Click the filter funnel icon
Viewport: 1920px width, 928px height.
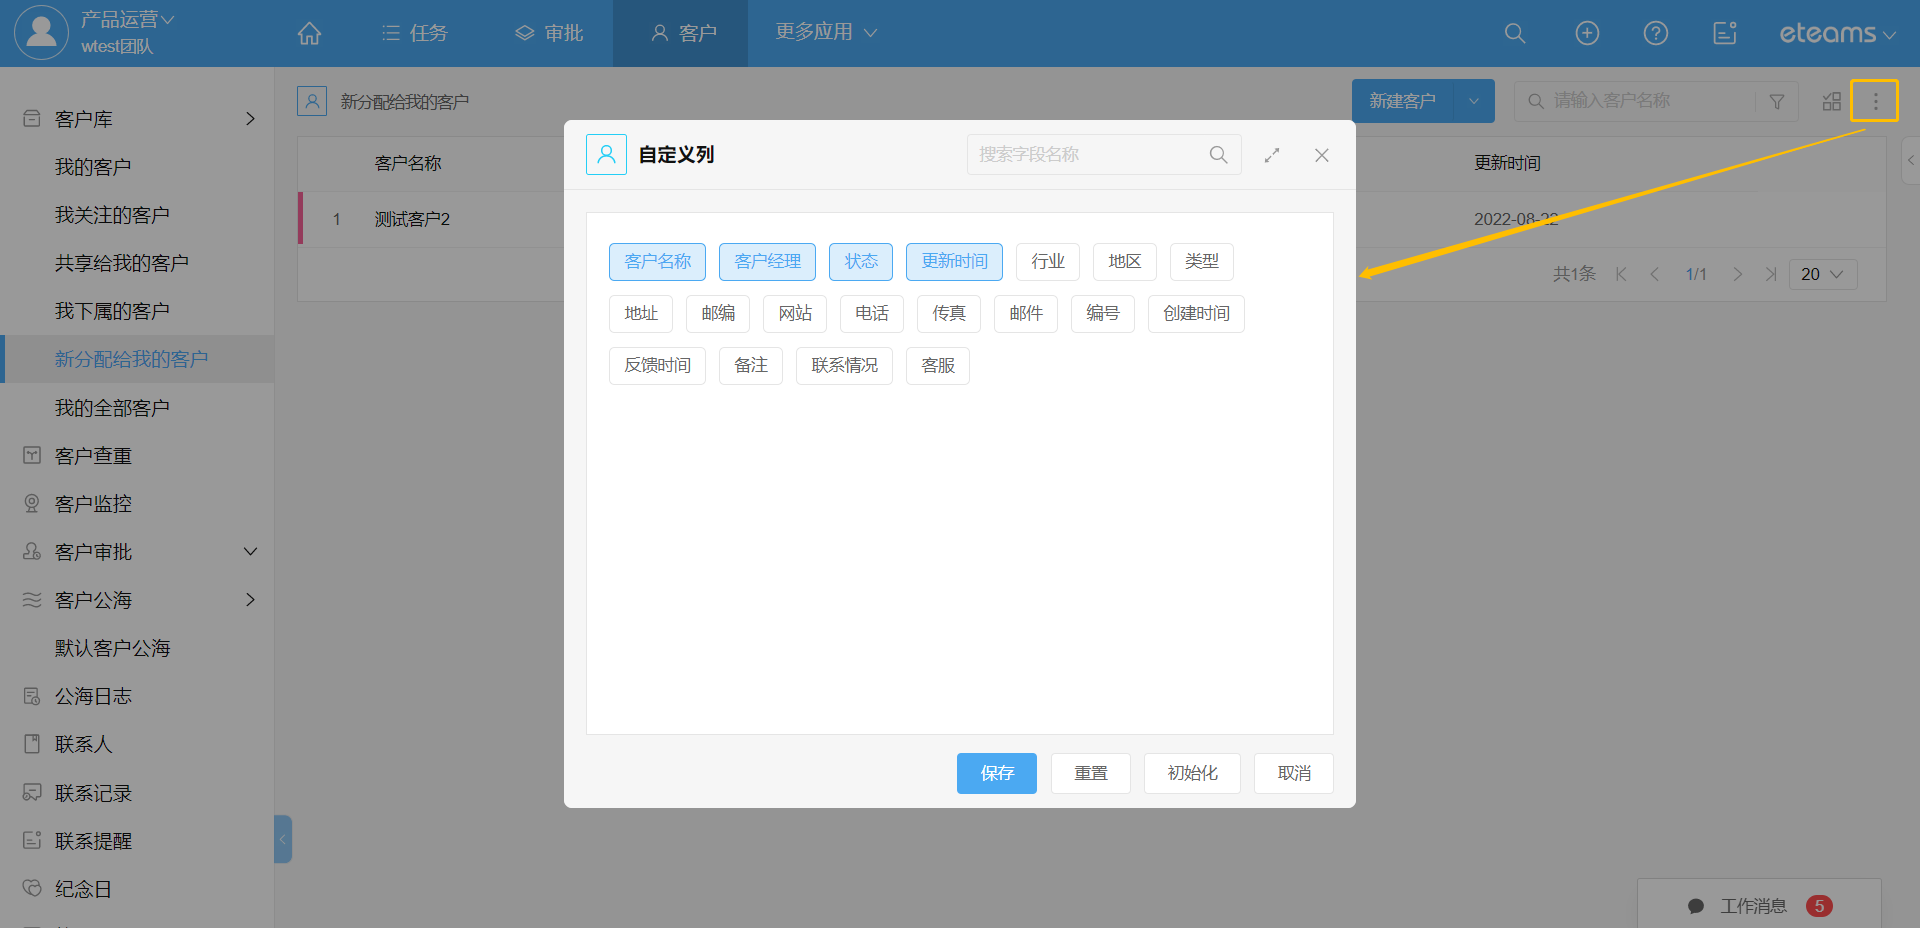(1776, 101)
